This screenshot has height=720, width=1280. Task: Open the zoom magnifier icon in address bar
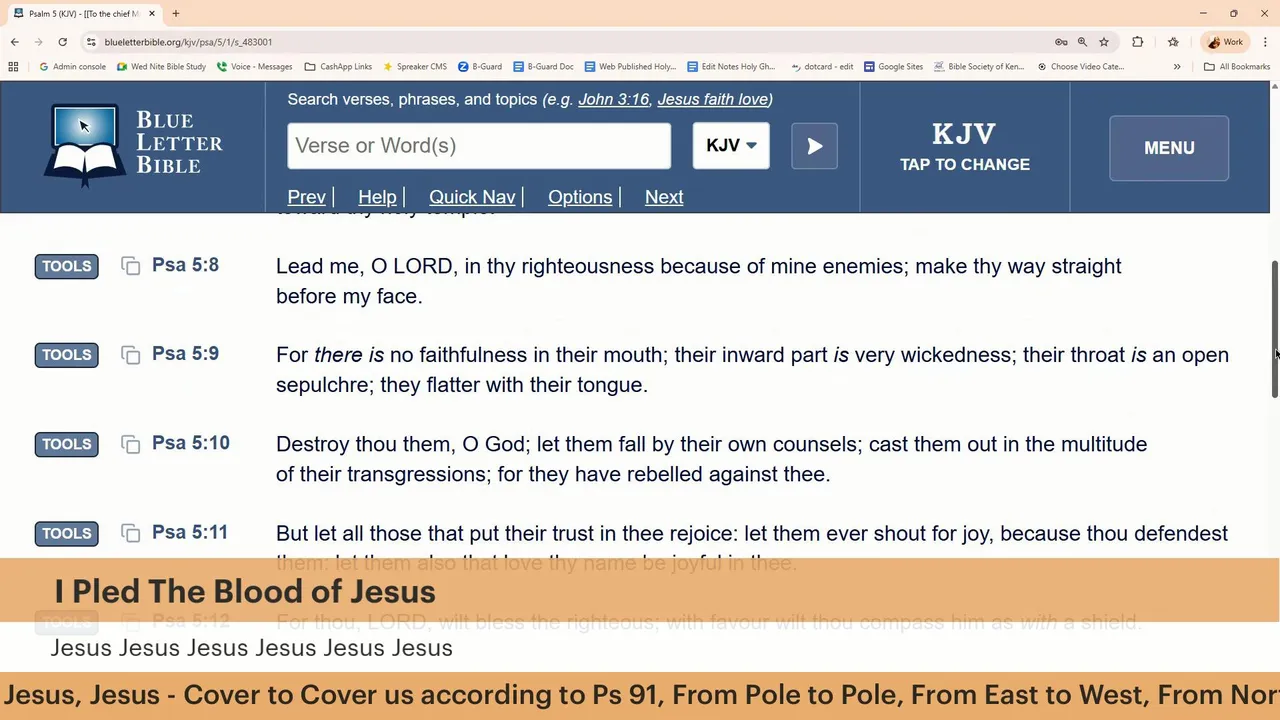pos(1082,42)
